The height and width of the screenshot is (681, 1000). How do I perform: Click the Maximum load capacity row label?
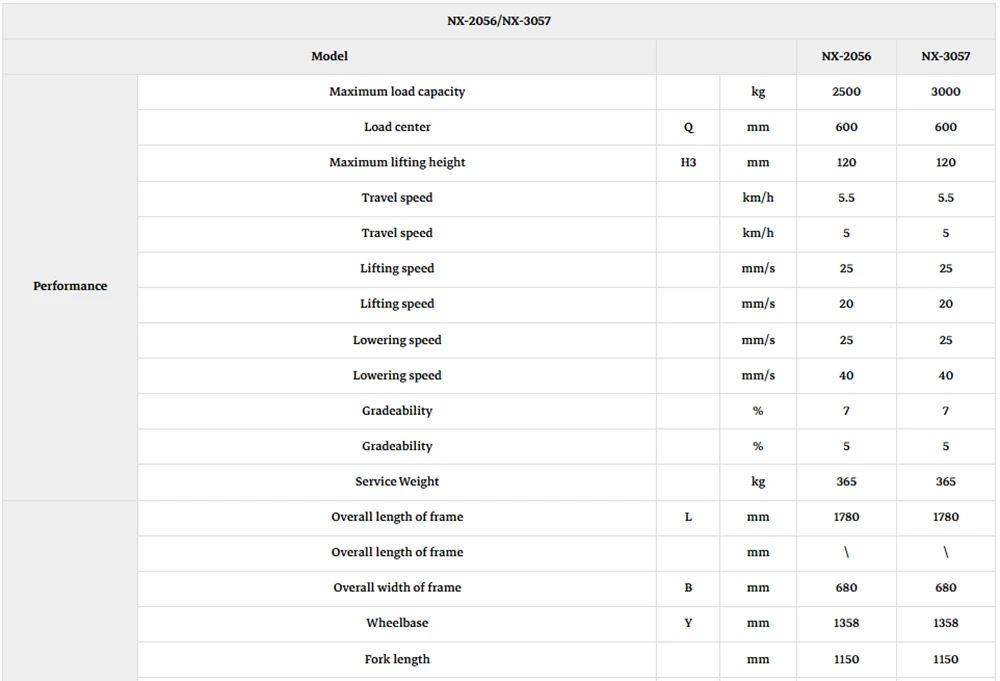pos(397,92)
